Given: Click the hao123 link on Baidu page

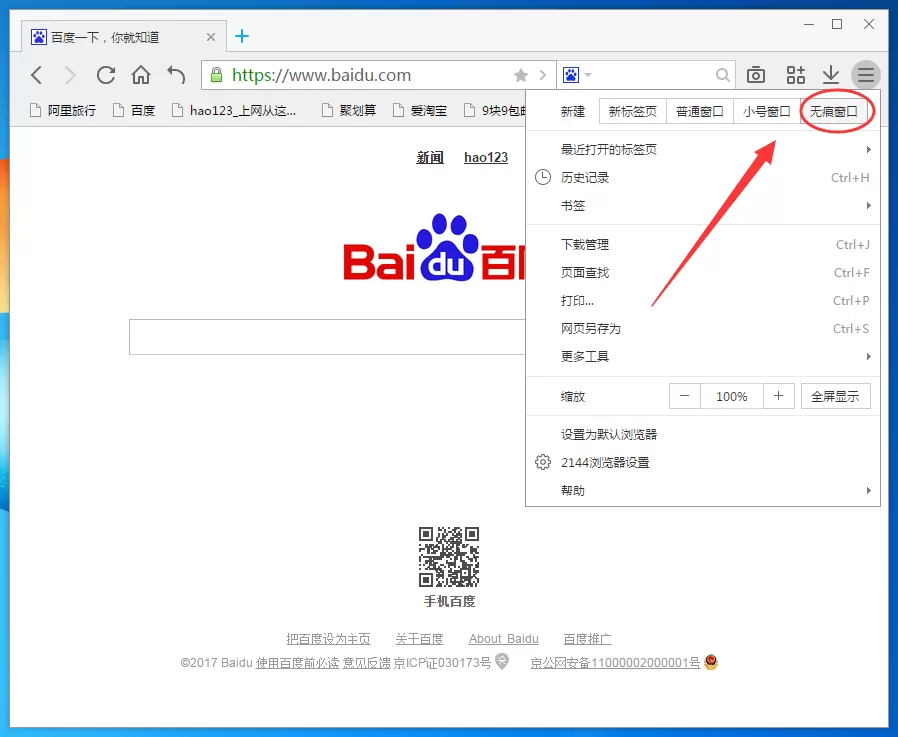Looking at the screenshot, I should click(486, 157).
